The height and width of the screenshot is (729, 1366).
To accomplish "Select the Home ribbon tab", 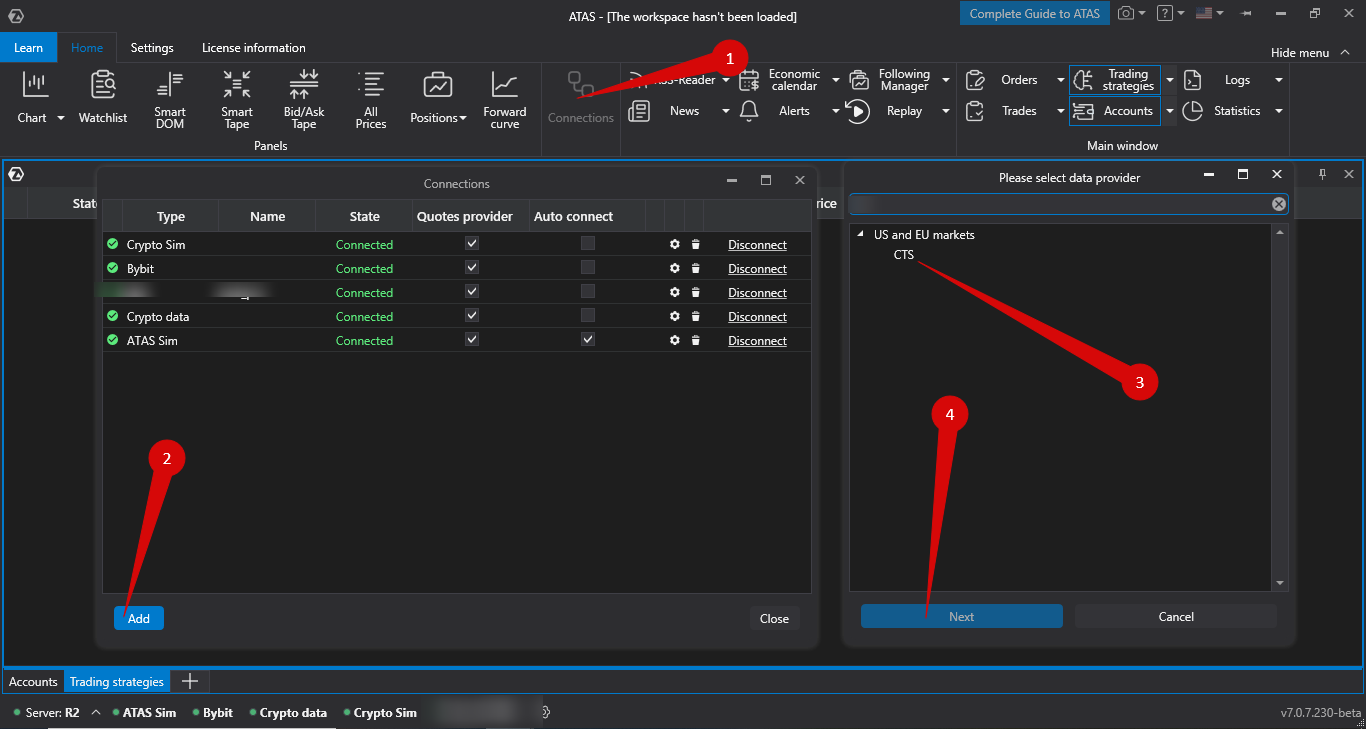I will click(x=87, y=48).
